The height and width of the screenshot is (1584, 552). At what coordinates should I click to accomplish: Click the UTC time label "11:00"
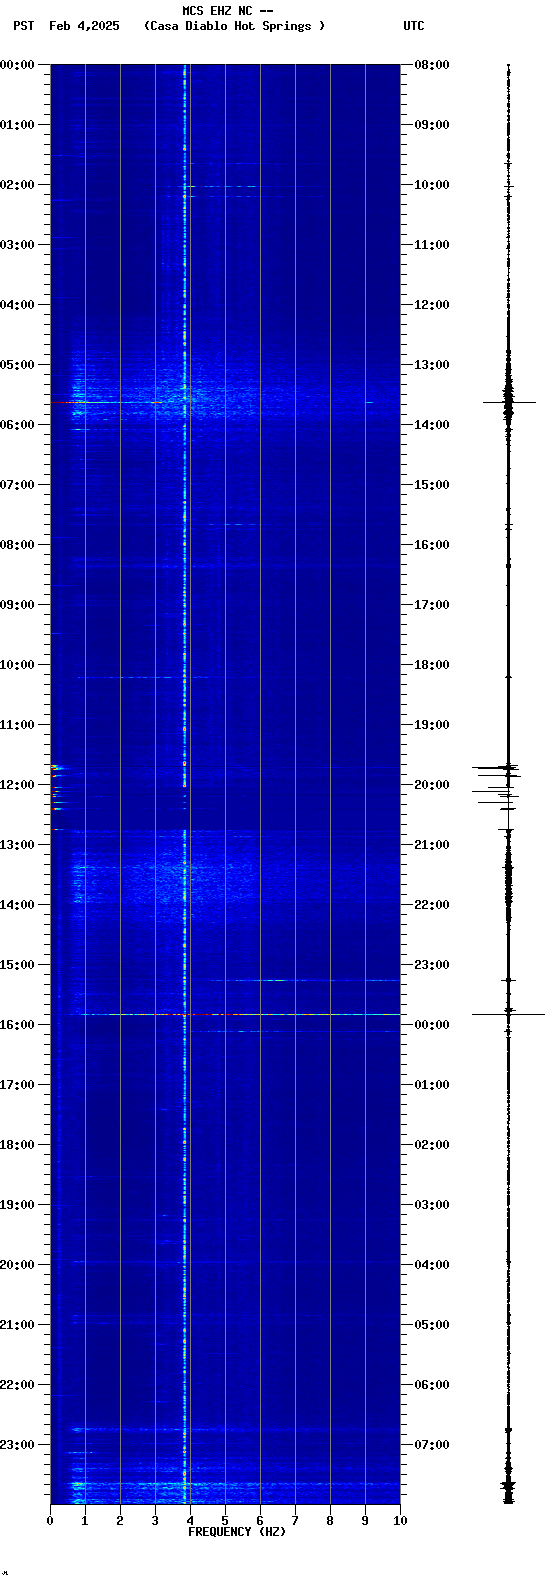coord(432,245)
